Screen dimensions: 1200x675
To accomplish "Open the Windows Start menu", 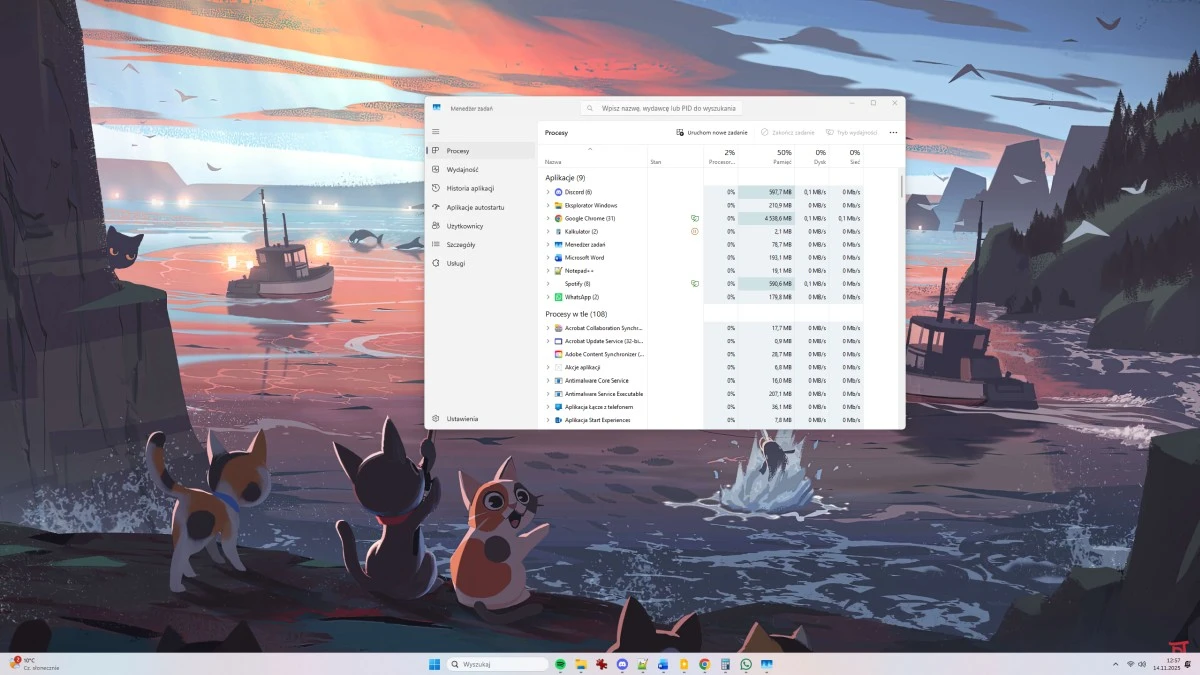I will pos(434,663).
